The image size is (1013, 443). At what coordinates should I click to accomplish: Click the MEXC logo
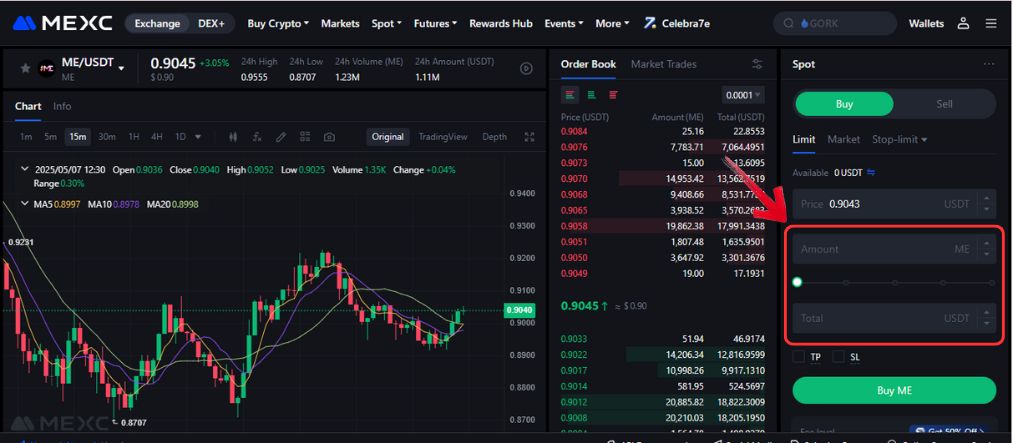point(62,23)
